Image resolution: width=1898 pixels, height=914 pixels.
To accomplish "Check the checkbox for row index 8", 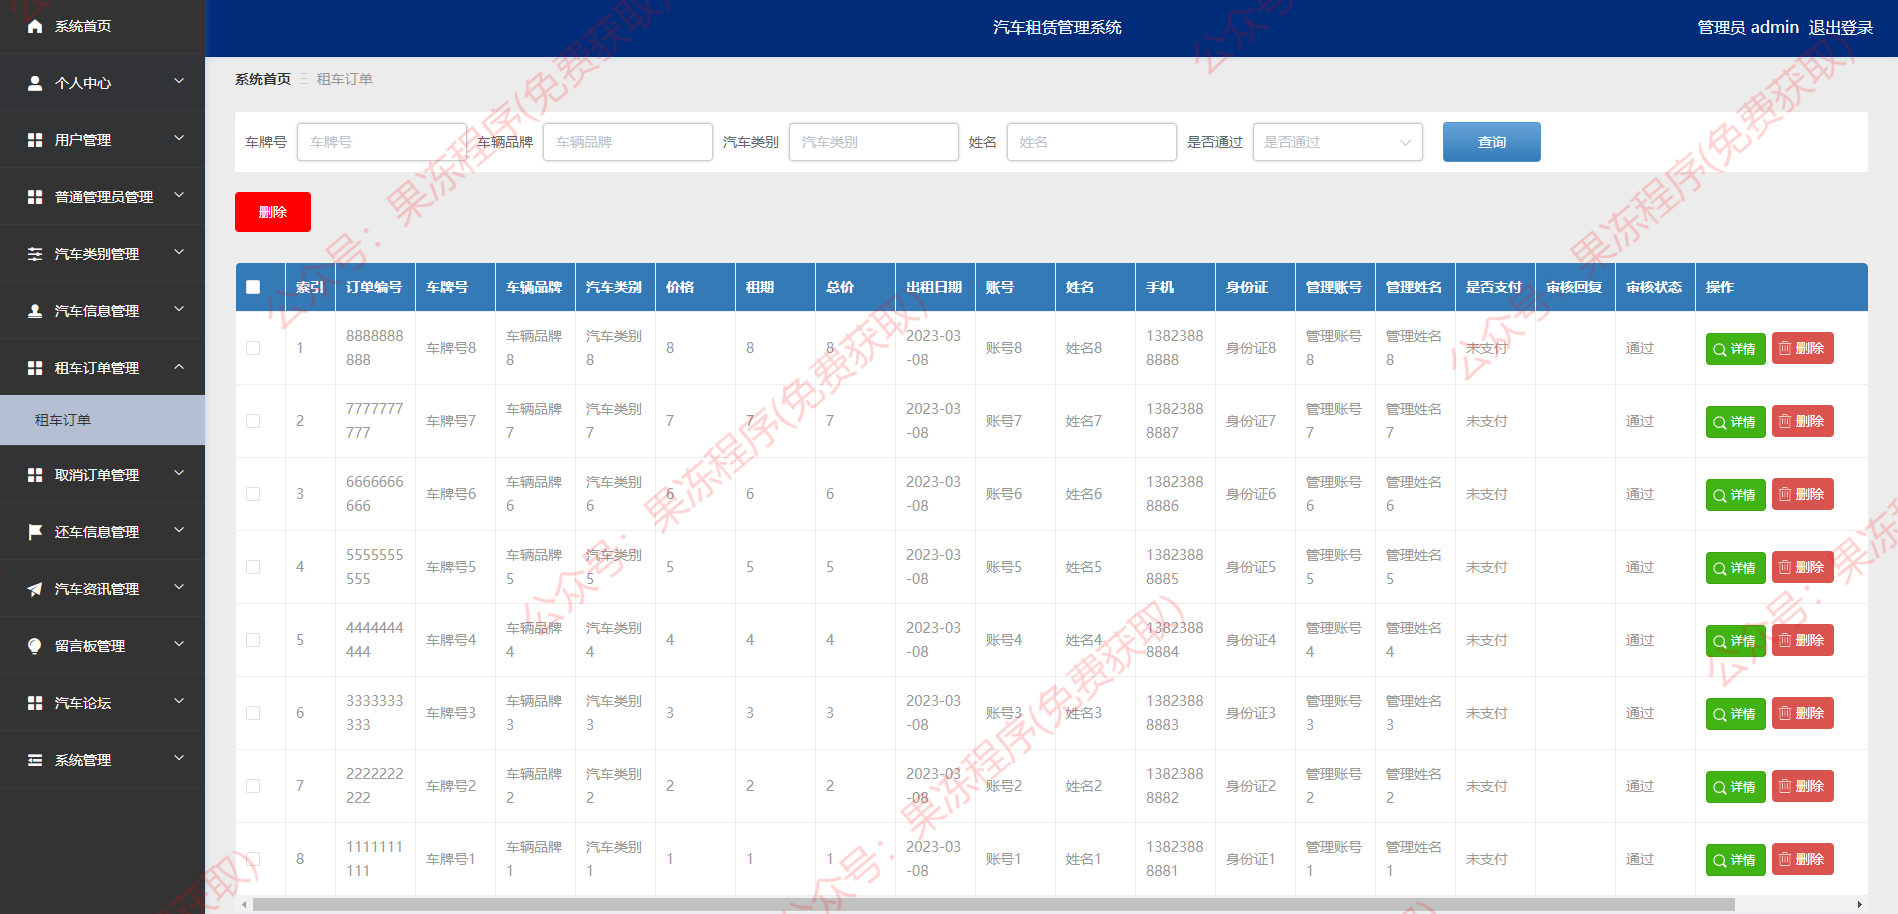I will click(253, 859).
